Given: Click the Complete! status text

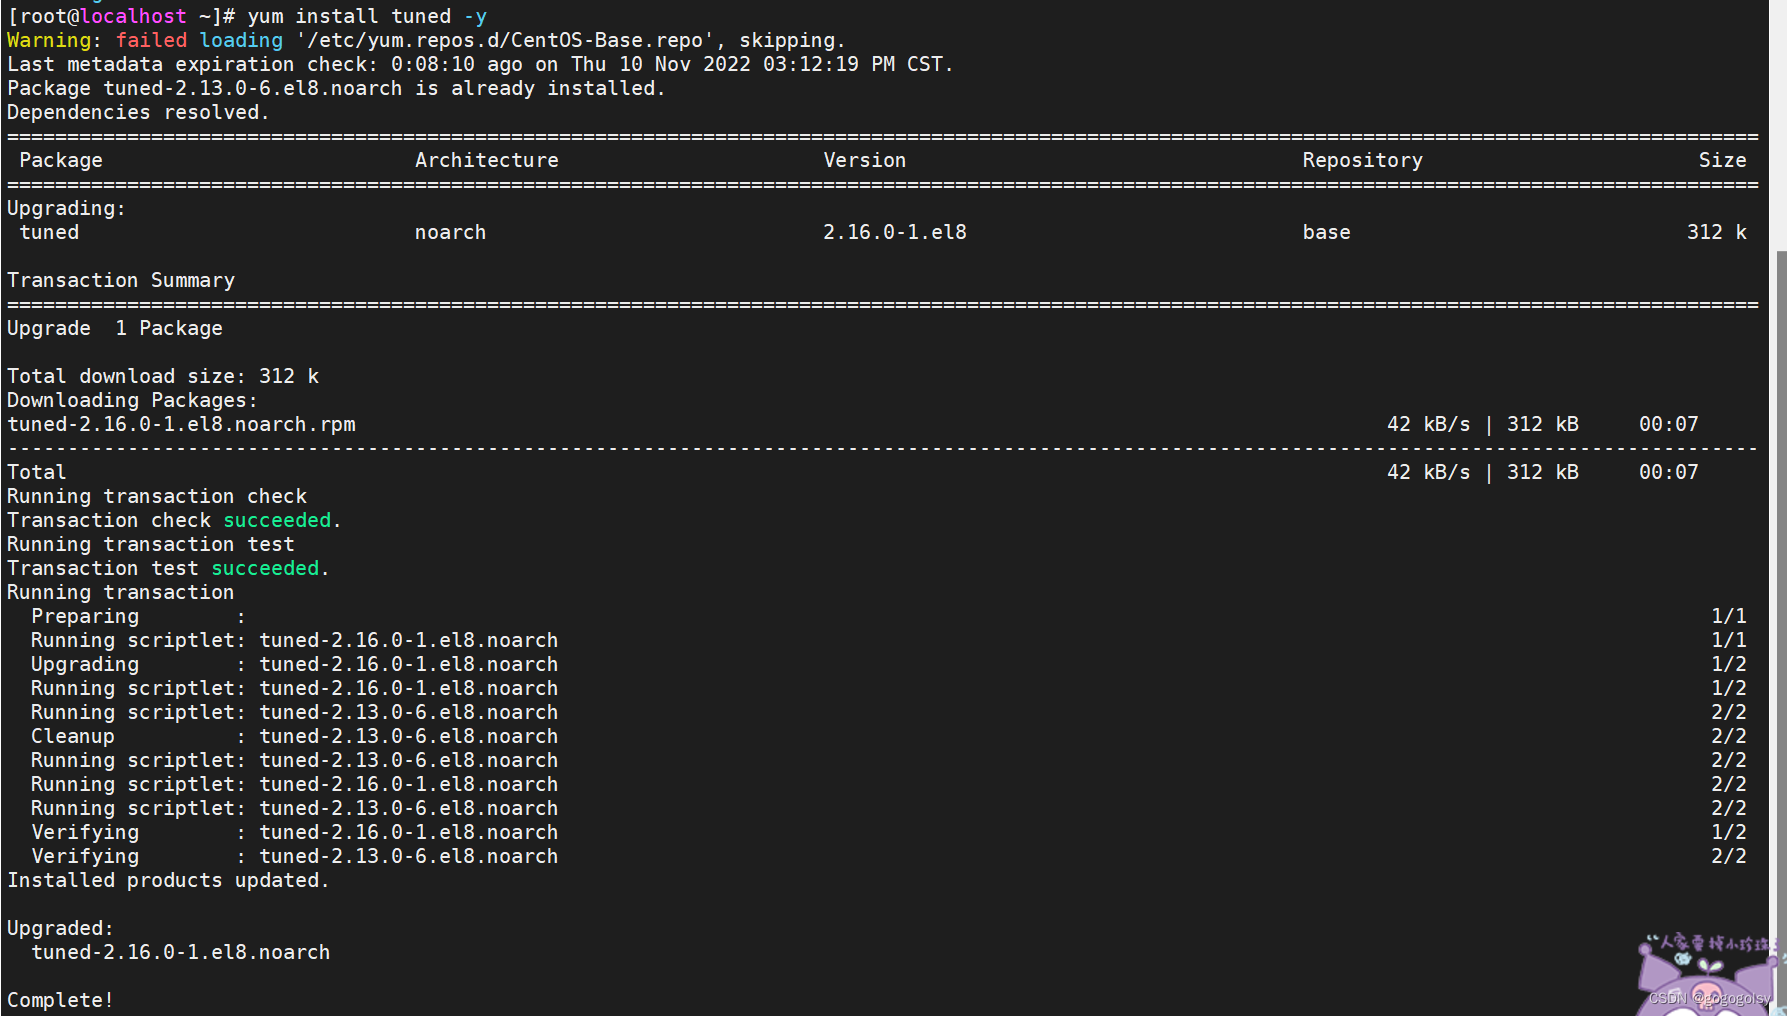Looking at the screenshot, I should click(x=58, y=1000).
